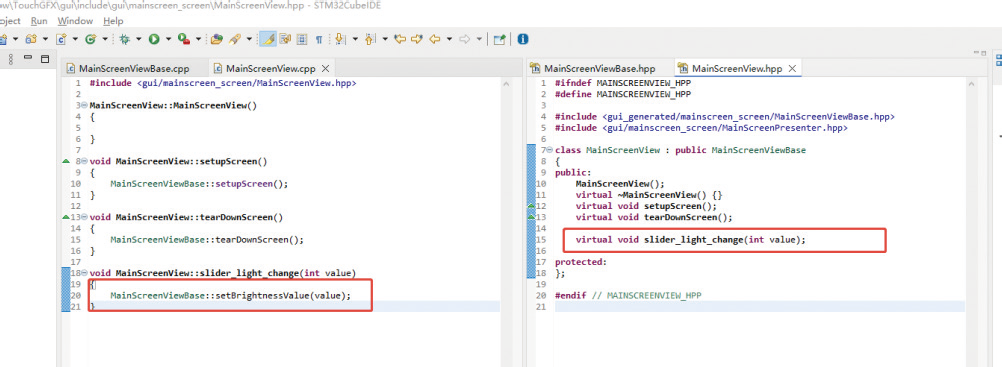Click override marker at hpp line 12

(530, 206)
